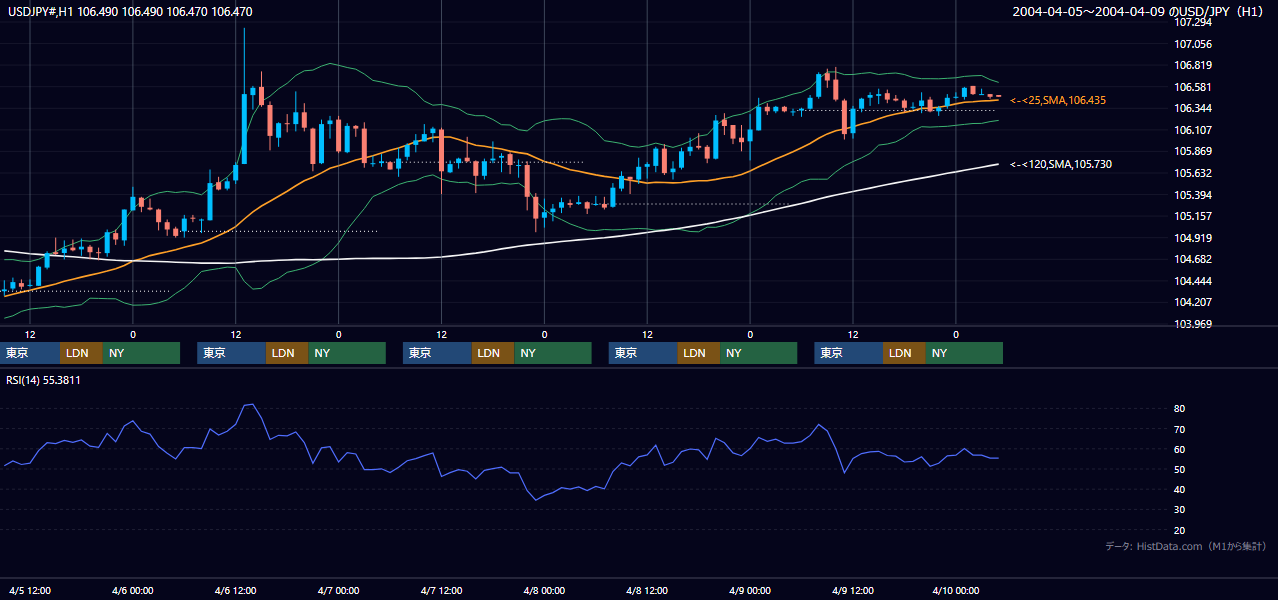The image size is (1278, 600).
Task: Click the 4/10 00:00 date label
Action: [956, 591]
